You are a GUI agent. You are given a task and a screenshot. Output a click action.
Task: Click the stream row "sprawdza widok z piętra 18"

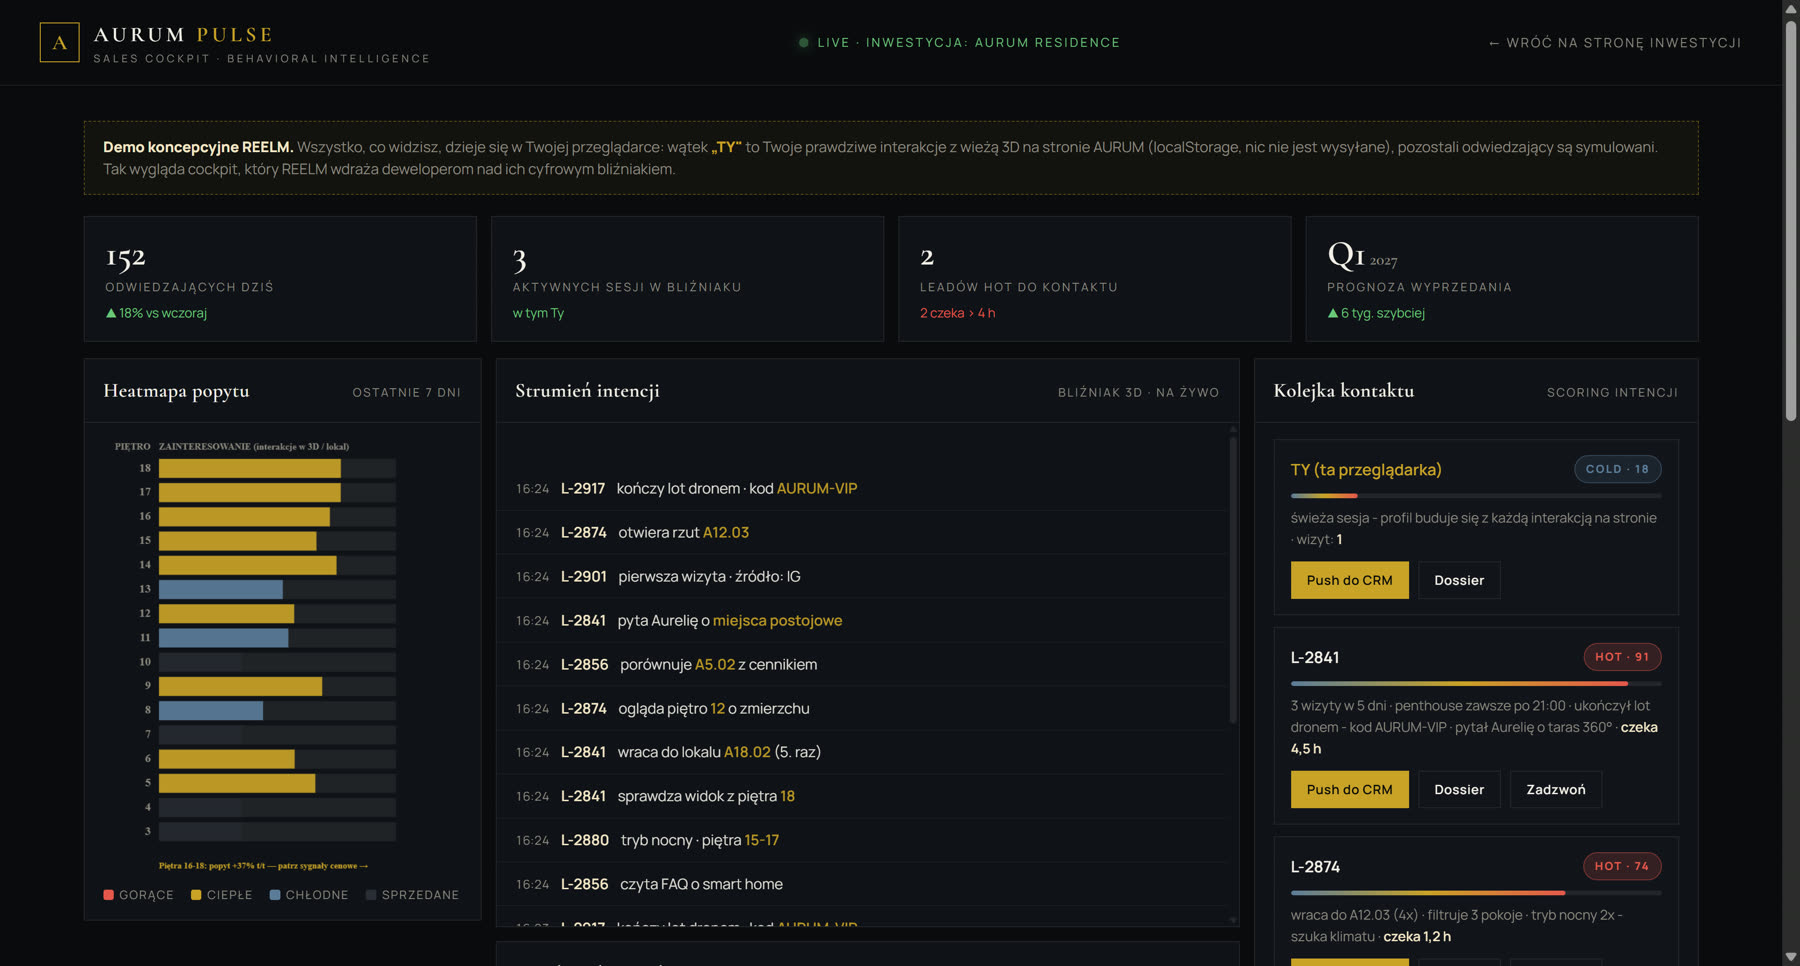[x=862, y=797]
